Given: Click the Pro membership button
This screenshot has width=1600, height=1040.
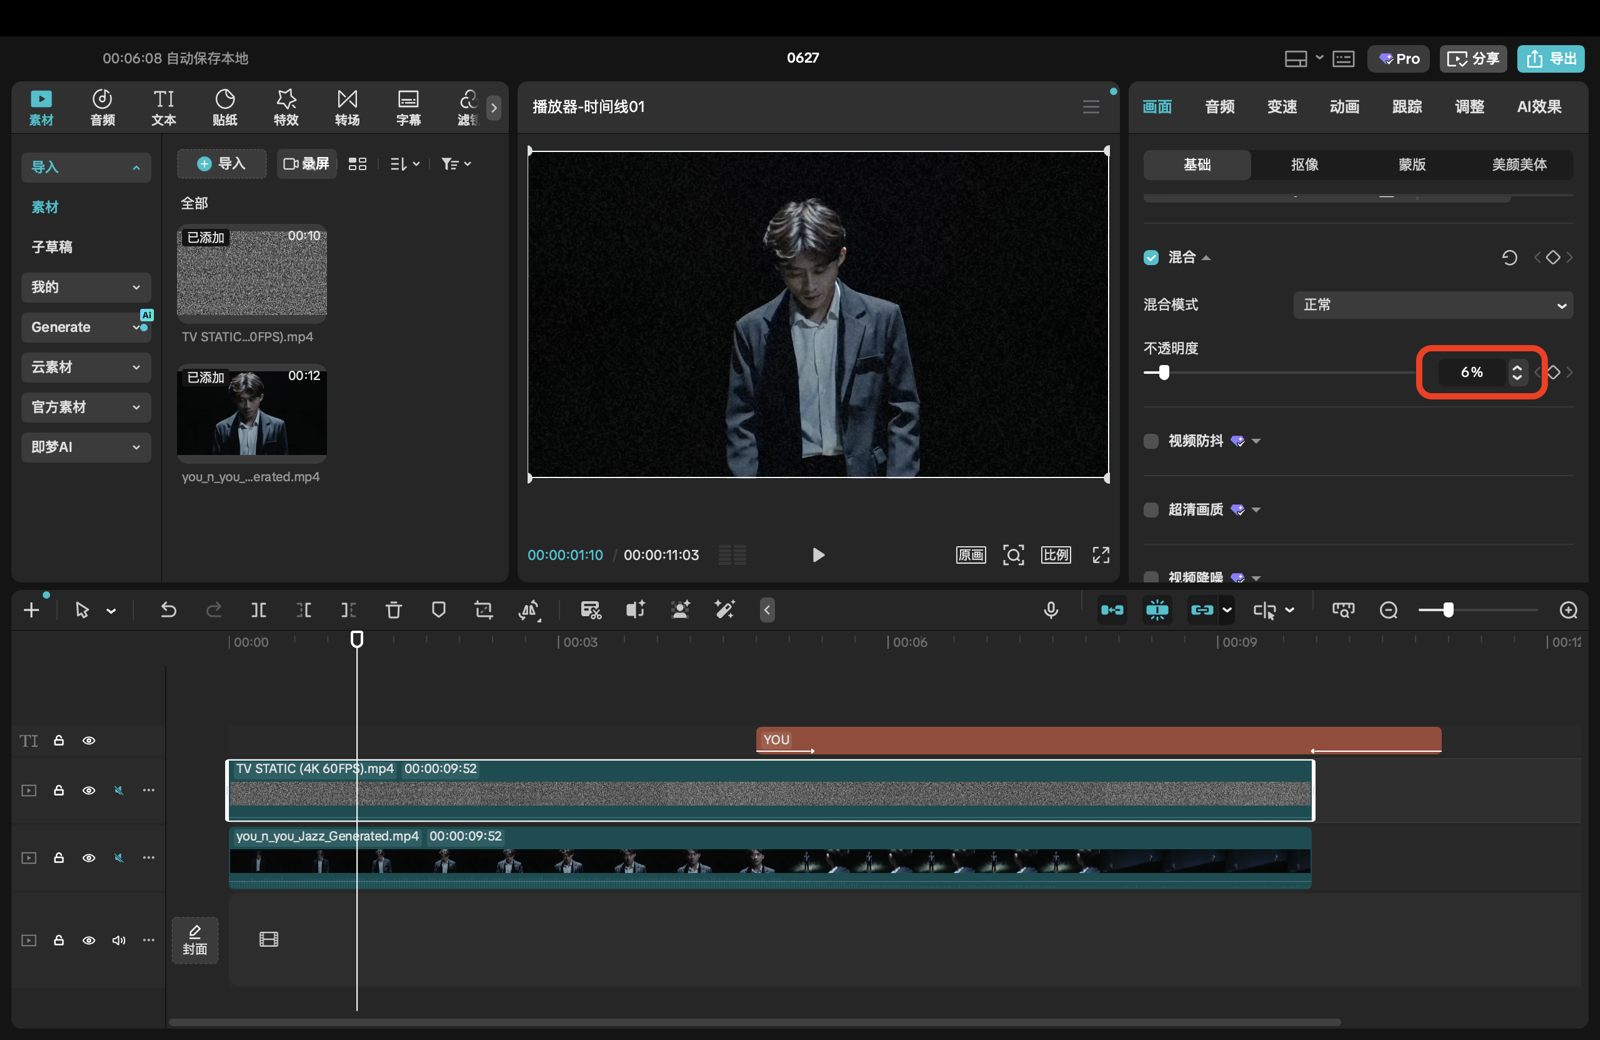Looking at the screenshot, I should coord(1399,59).
